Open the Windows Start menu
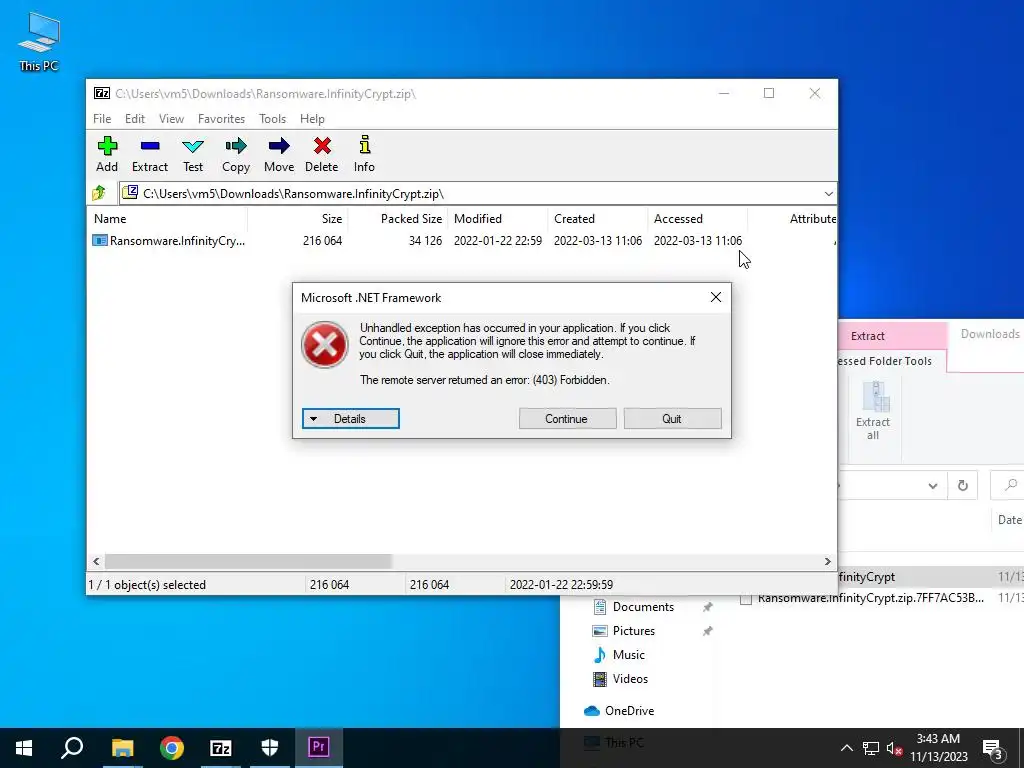Screen dimensions: 1024x768 [x=24, y=748]
